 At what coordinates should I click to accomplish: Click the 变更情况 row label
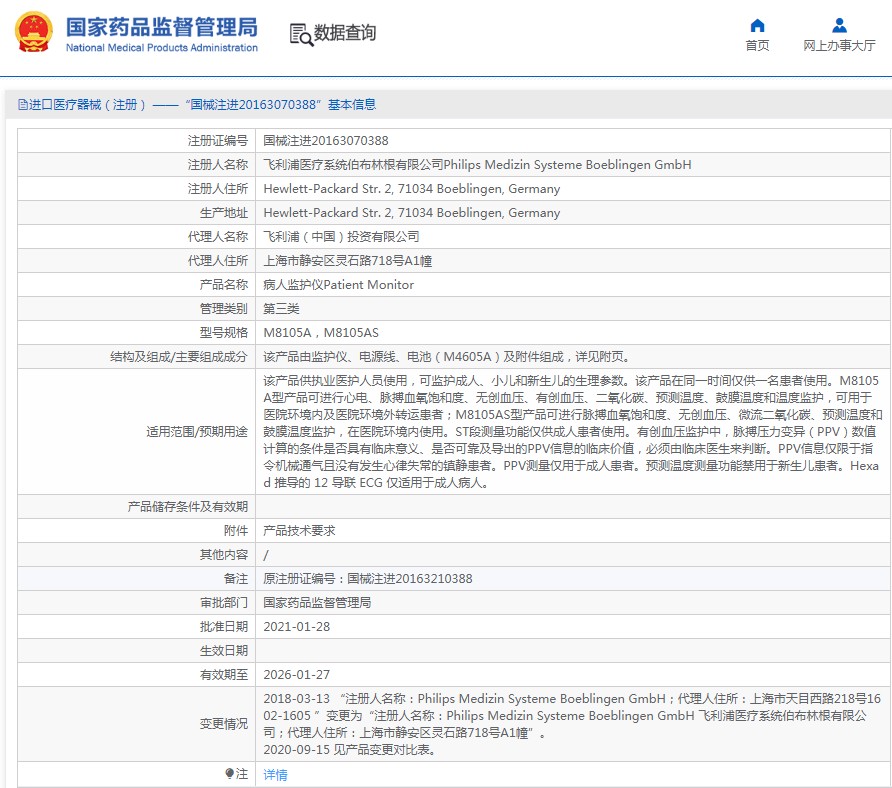coord(224,724)
